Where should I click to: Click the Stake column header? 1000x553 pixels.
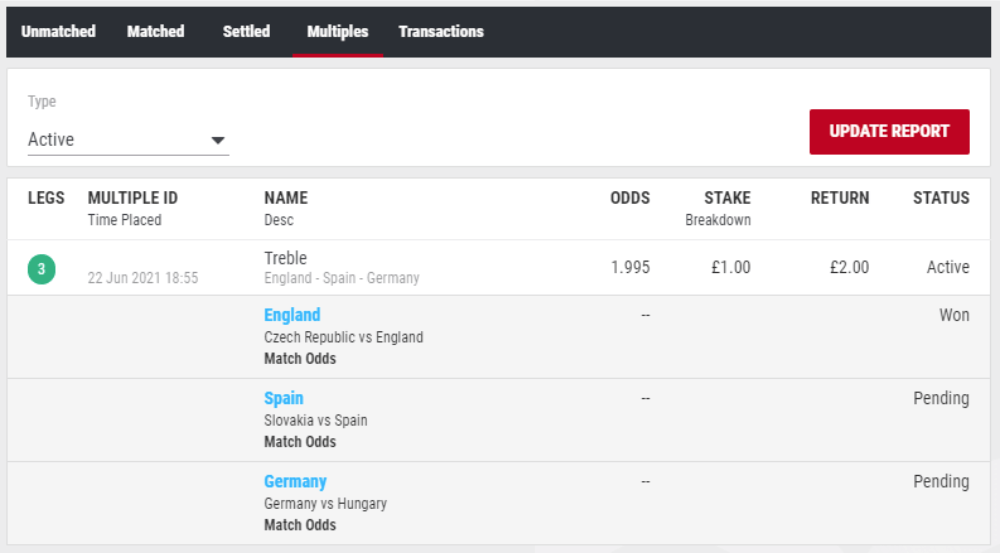(x=727, y=198)
